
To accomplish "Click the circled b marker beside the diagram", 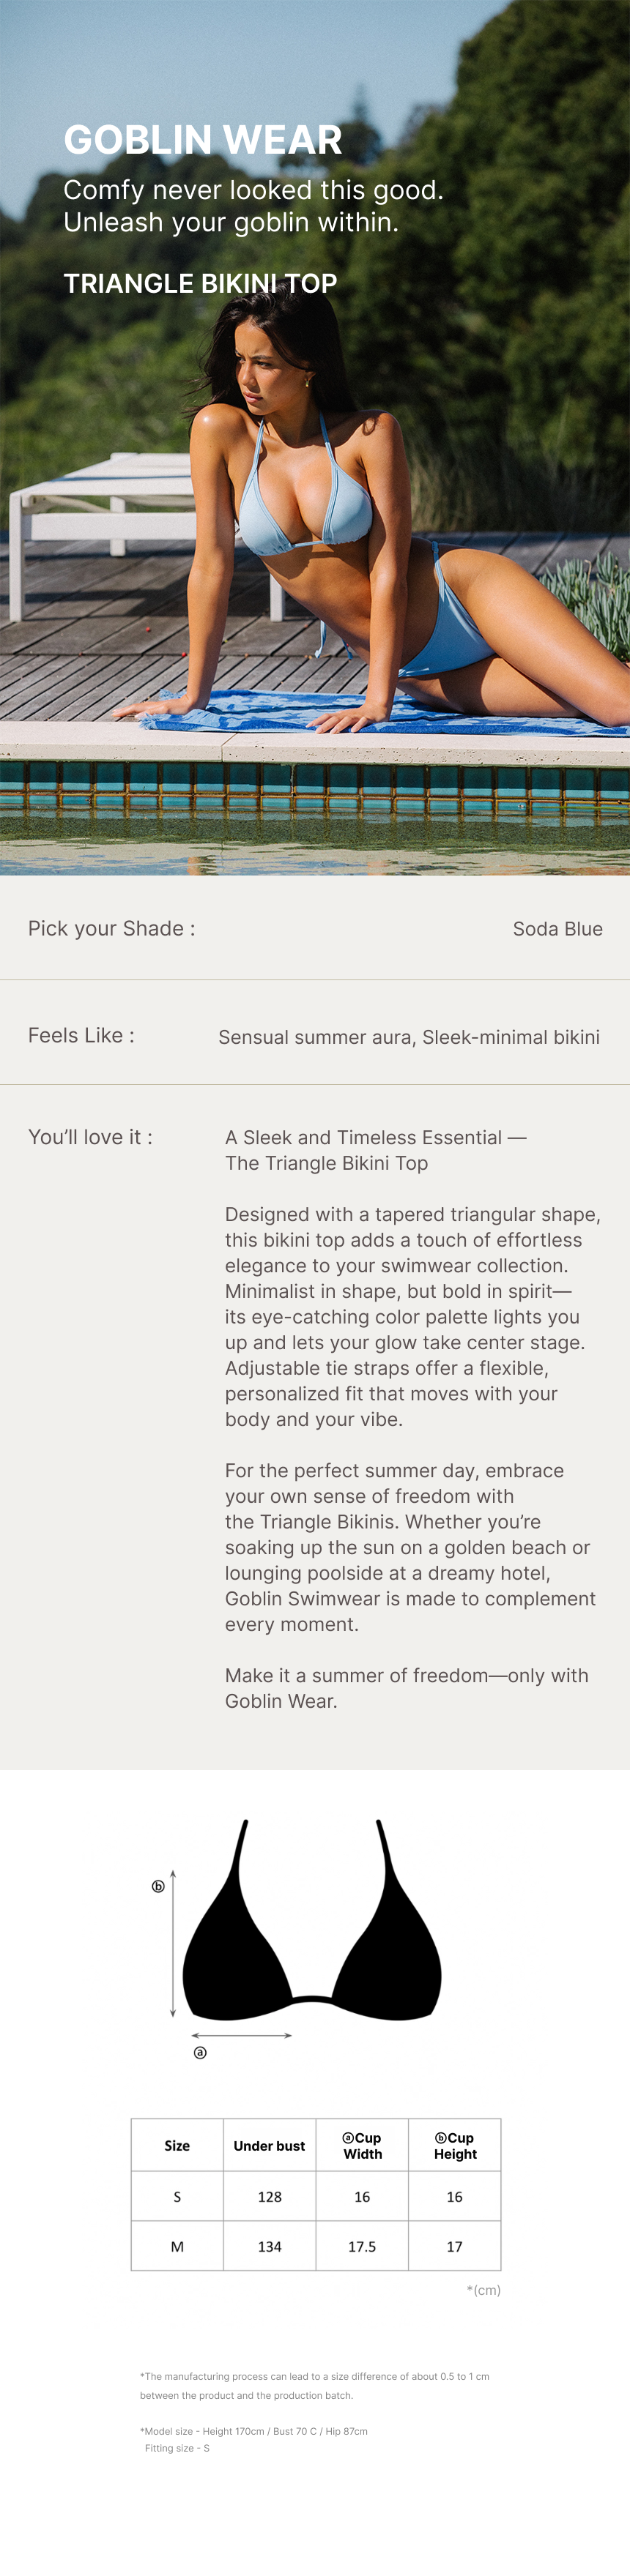I will click(158, 1886).
